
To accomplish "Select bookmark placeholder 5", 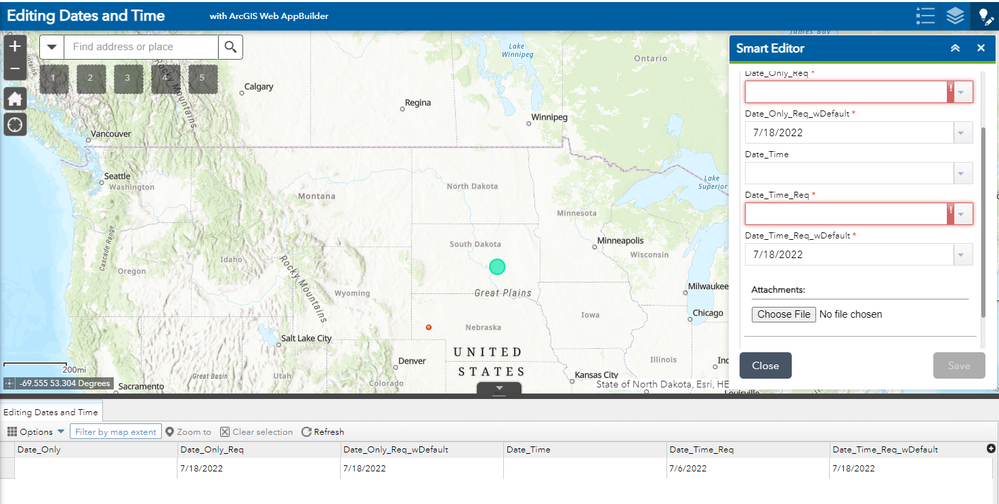I will 203,79.
